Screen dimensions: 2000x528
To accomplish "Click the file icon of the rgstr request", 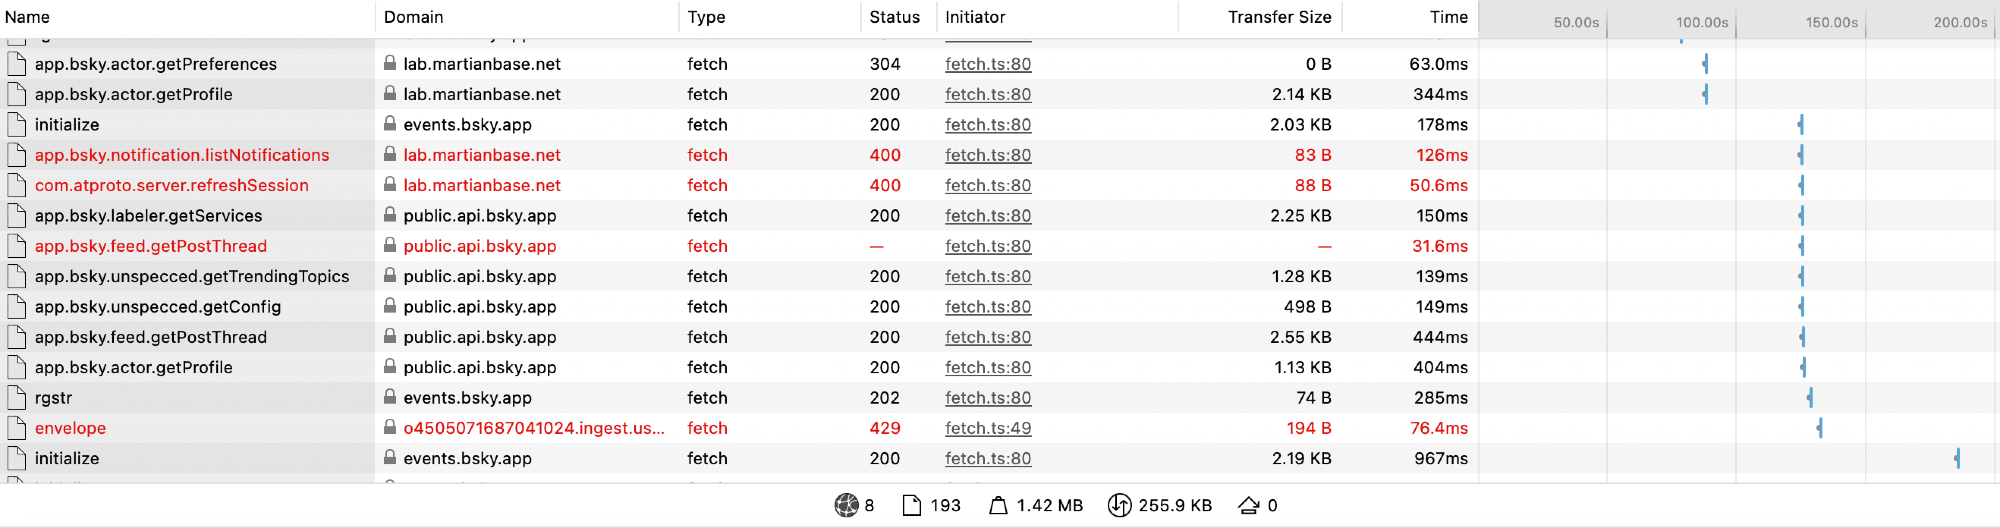I will click(16, 398).
